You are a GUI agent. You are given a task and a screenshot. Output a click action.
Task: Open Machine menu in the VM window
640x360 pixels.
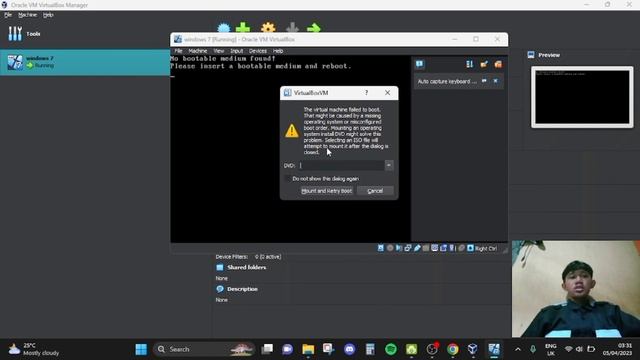pos(198,51)
